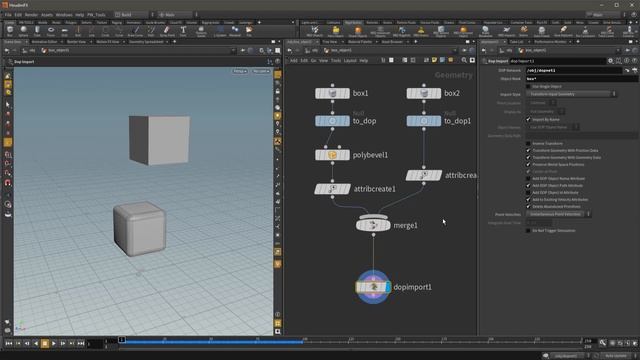Open the Render menu
This screenshot has width=640, height=360.
coord(31,15)
